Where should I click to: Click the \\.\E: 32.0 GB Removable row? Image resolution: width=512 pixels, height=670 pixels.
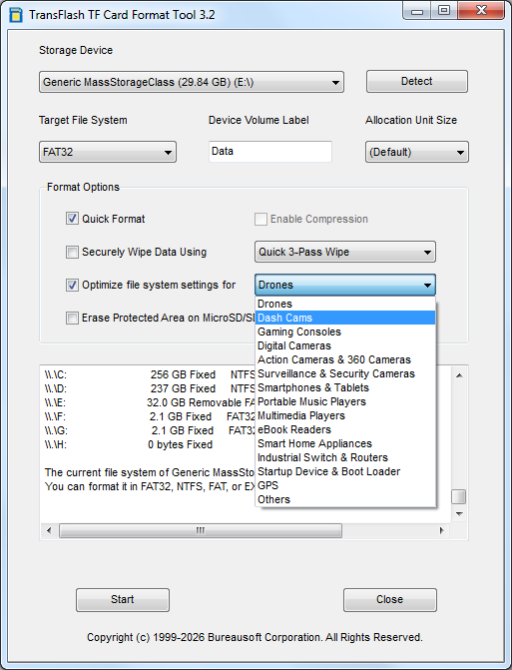pos(150,403)
